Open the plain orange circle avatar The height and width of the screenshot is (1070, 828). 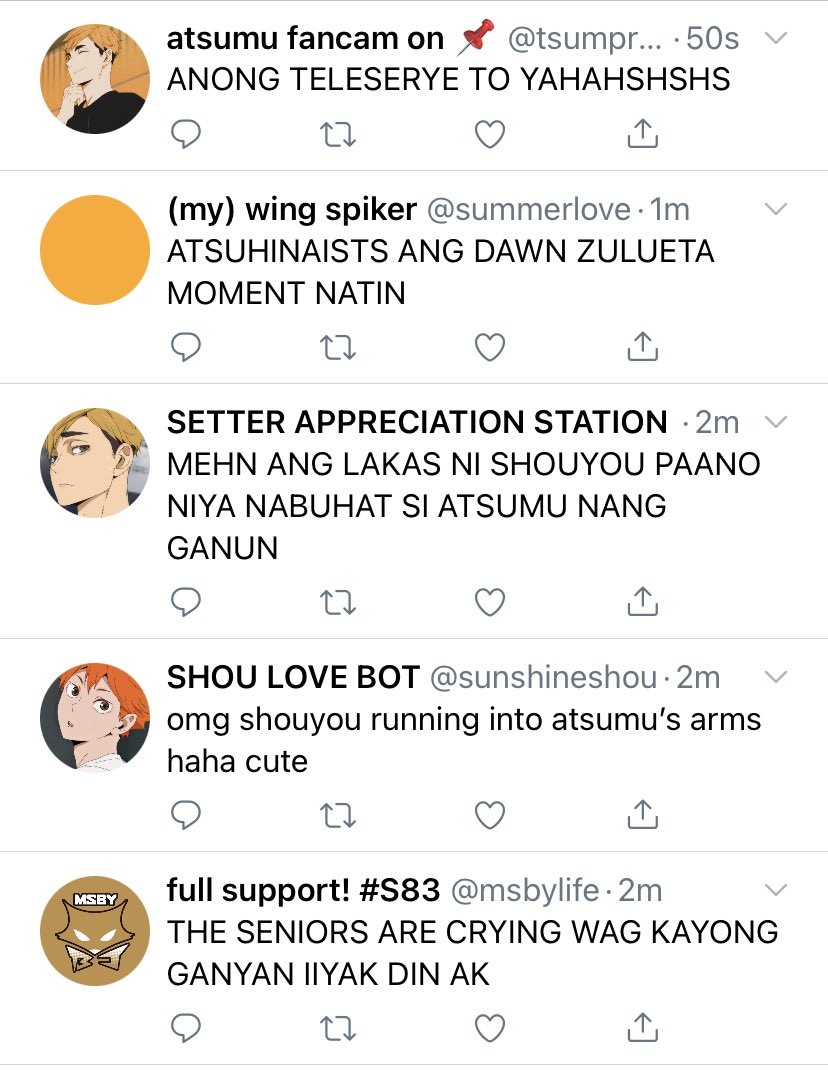click(x=95, y=250)
